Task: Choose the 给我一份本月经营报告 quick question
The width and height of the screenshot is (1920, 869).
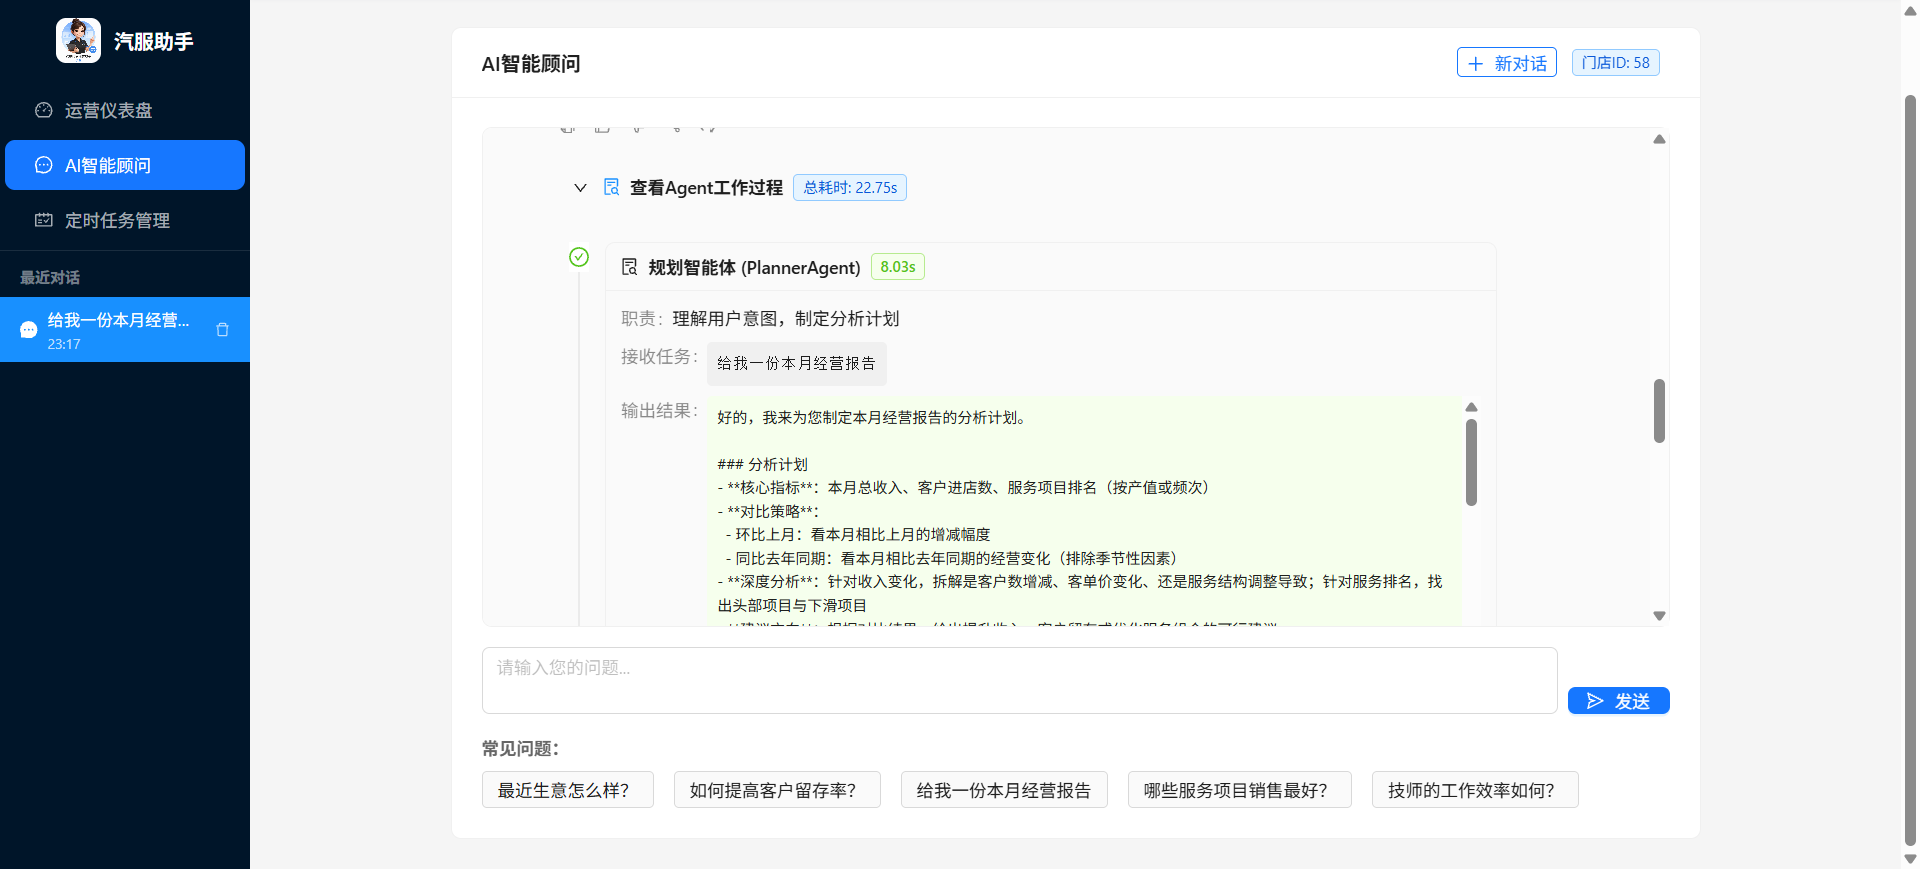Action: (1004, 790)
